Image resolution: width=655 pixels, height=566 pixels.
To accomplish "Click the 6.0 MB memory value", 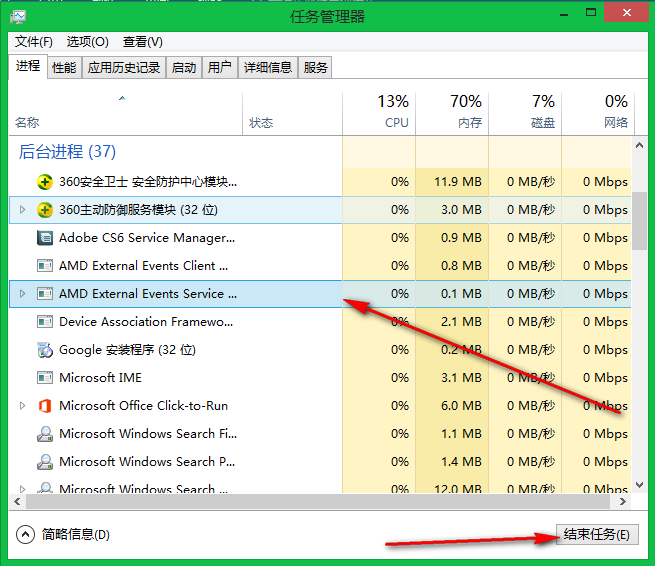I will click(x=461, y=406).
